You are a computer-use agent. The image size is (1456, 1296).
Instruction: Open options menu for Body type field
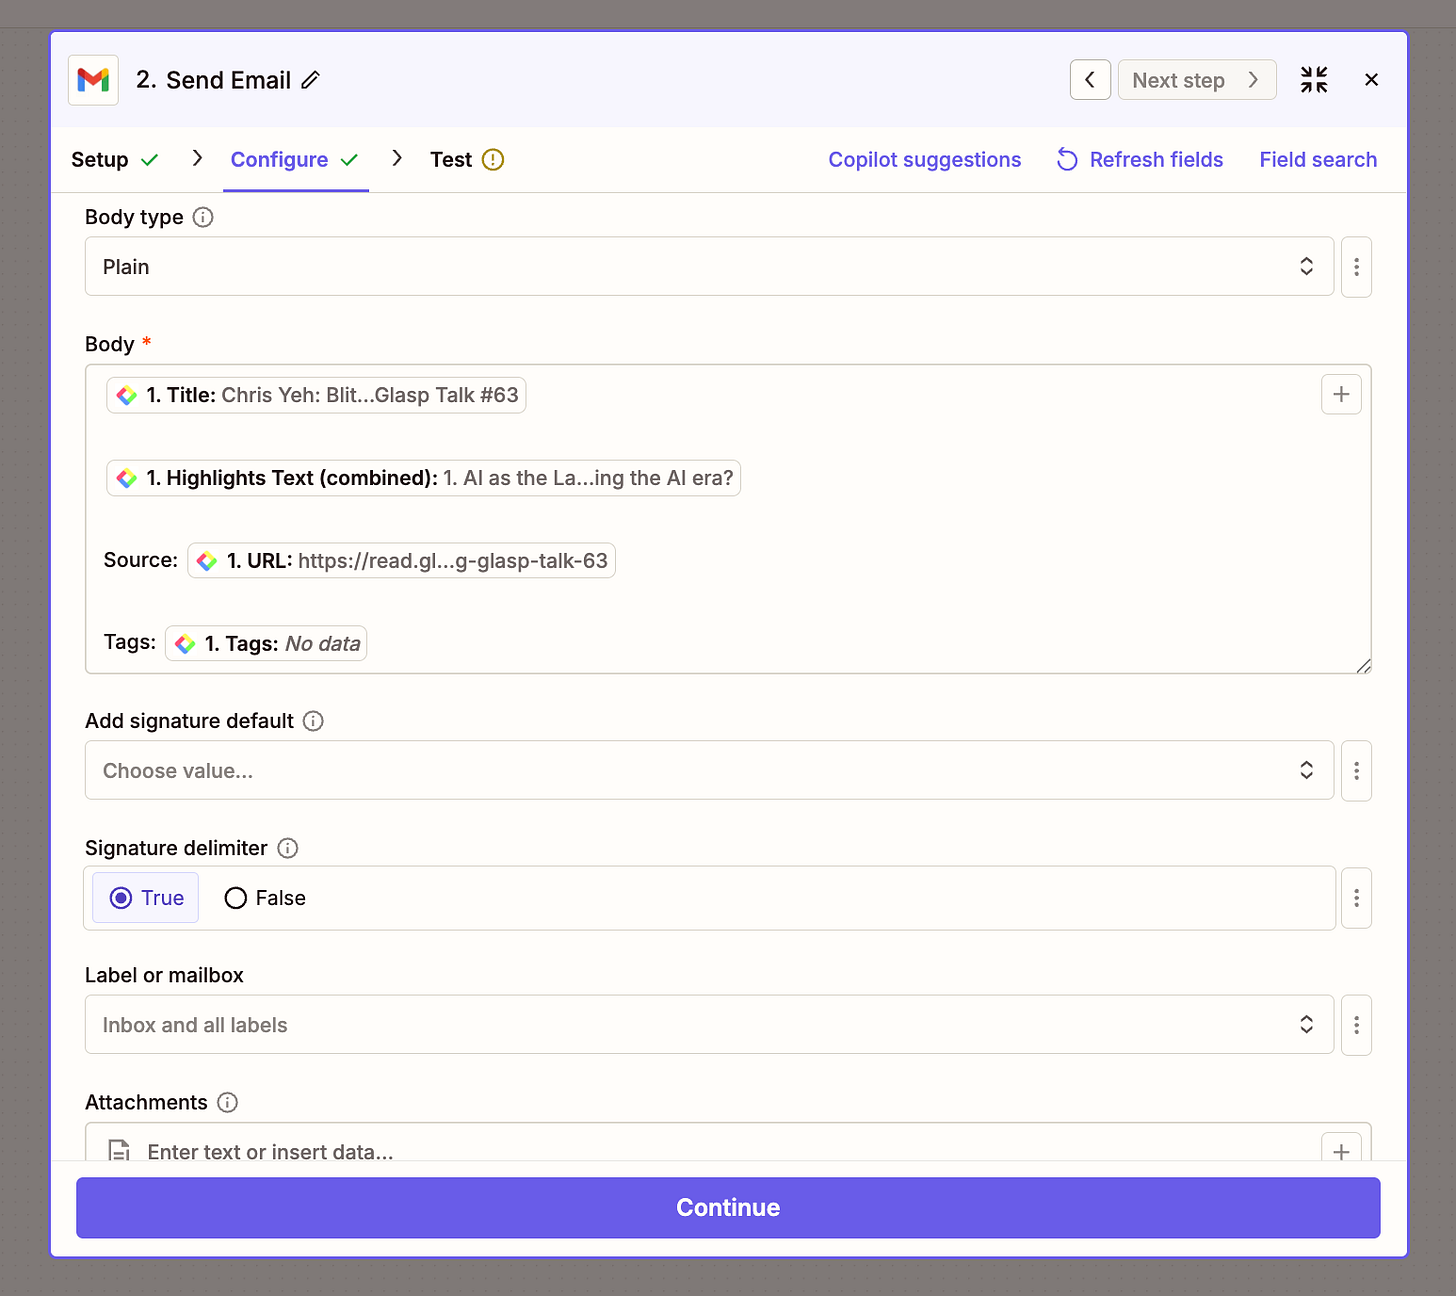click(x=1356, y=267)
